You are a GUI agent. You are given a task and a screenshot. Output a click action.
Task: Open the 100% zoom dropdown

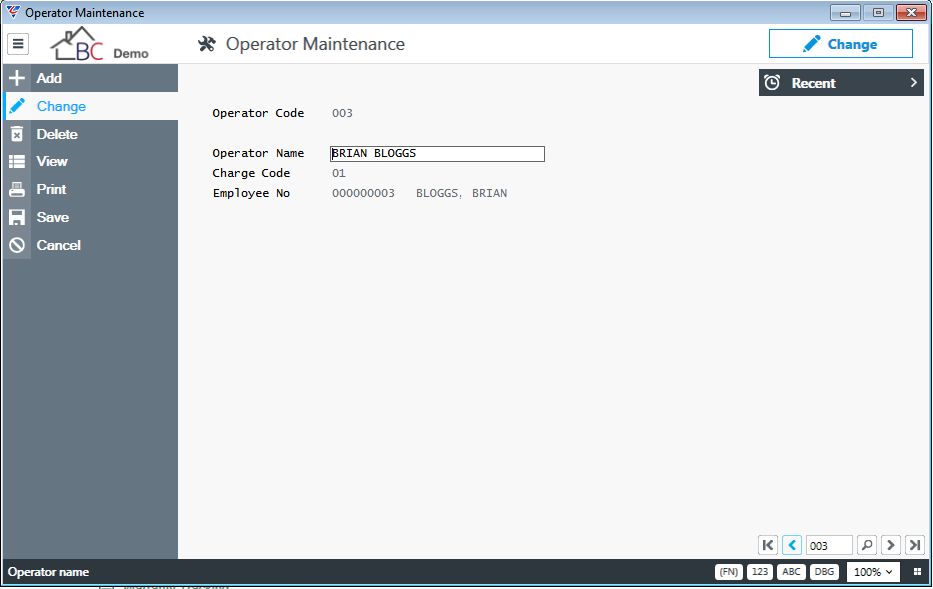pyautogui.click(x=873, y=572)
